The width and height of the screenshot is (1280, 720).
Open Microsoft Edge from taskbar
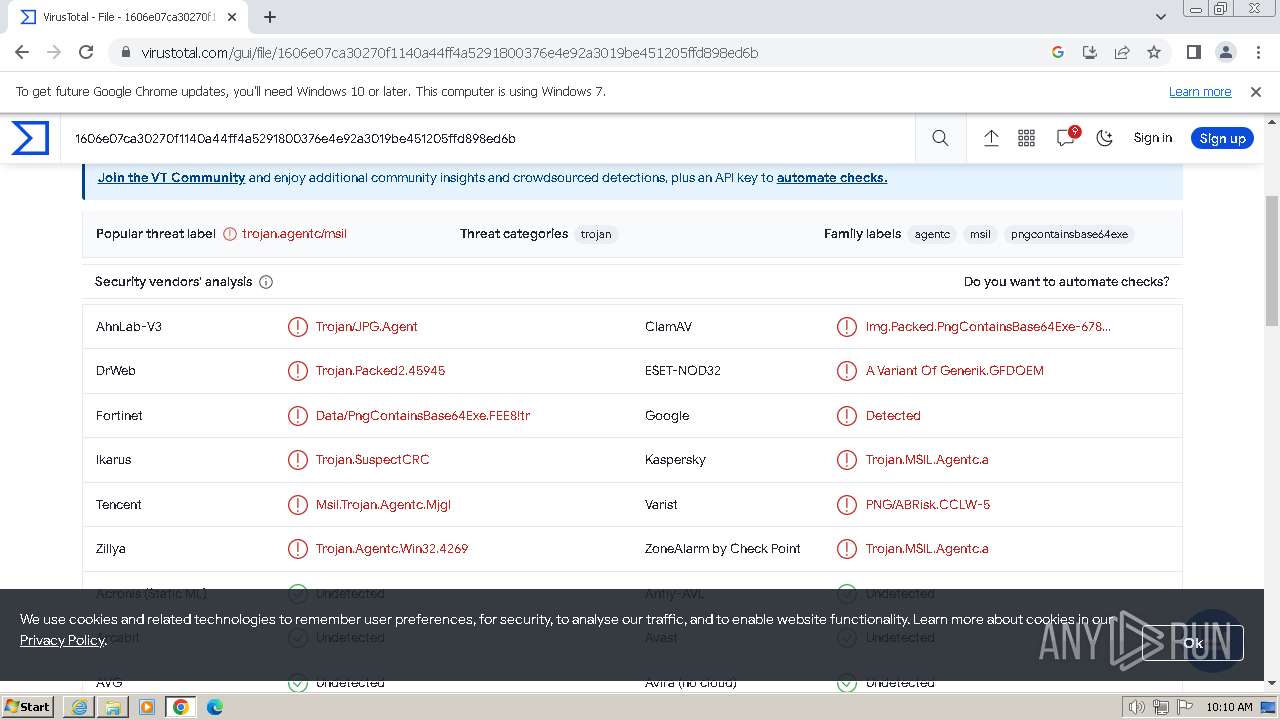pos(215,707)
